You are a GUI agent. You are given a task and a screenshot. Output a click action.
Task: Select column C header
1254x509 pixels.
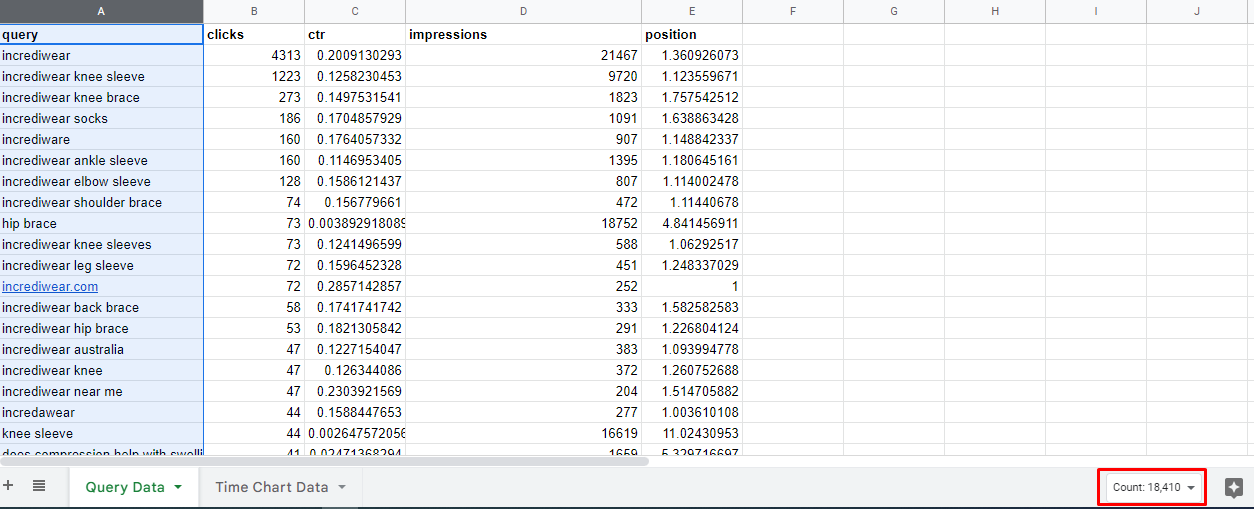click(x=355, y=11)
